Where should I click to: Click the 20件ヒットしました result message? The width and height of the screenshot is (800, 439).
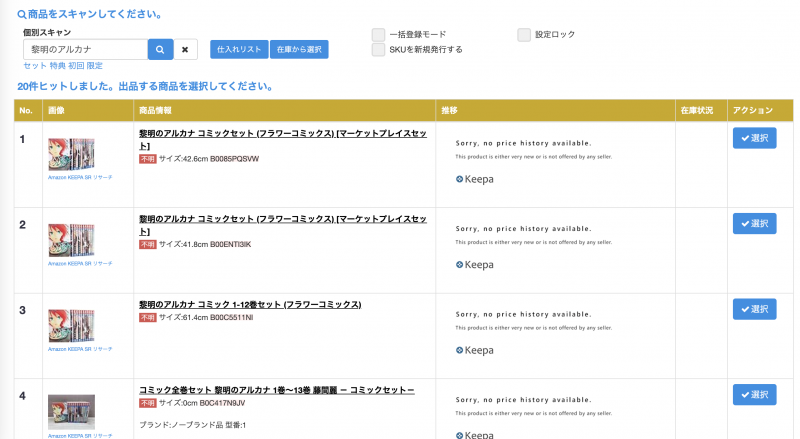145,86
